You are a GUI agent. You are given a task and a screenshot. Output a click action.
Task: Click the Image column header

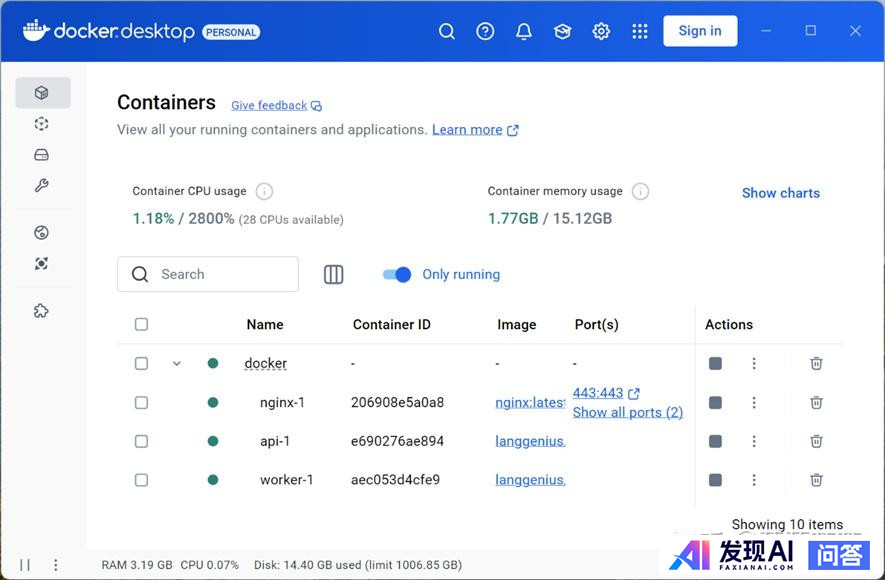pos(516,324)
